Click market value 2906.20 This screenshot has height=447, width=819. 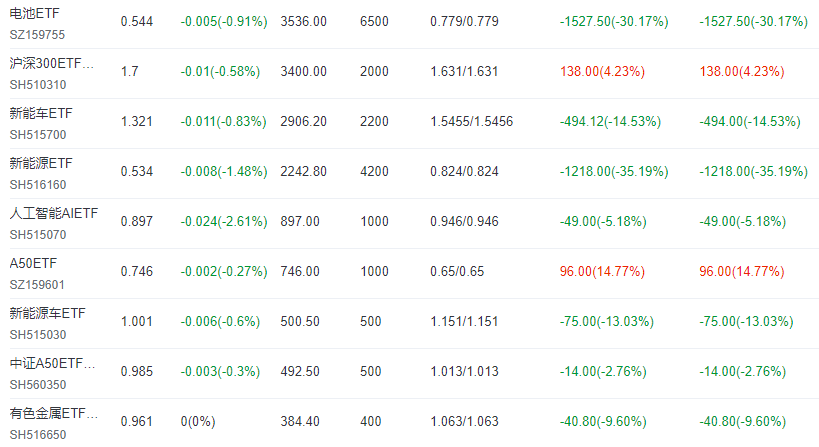[x=303, y=122]
